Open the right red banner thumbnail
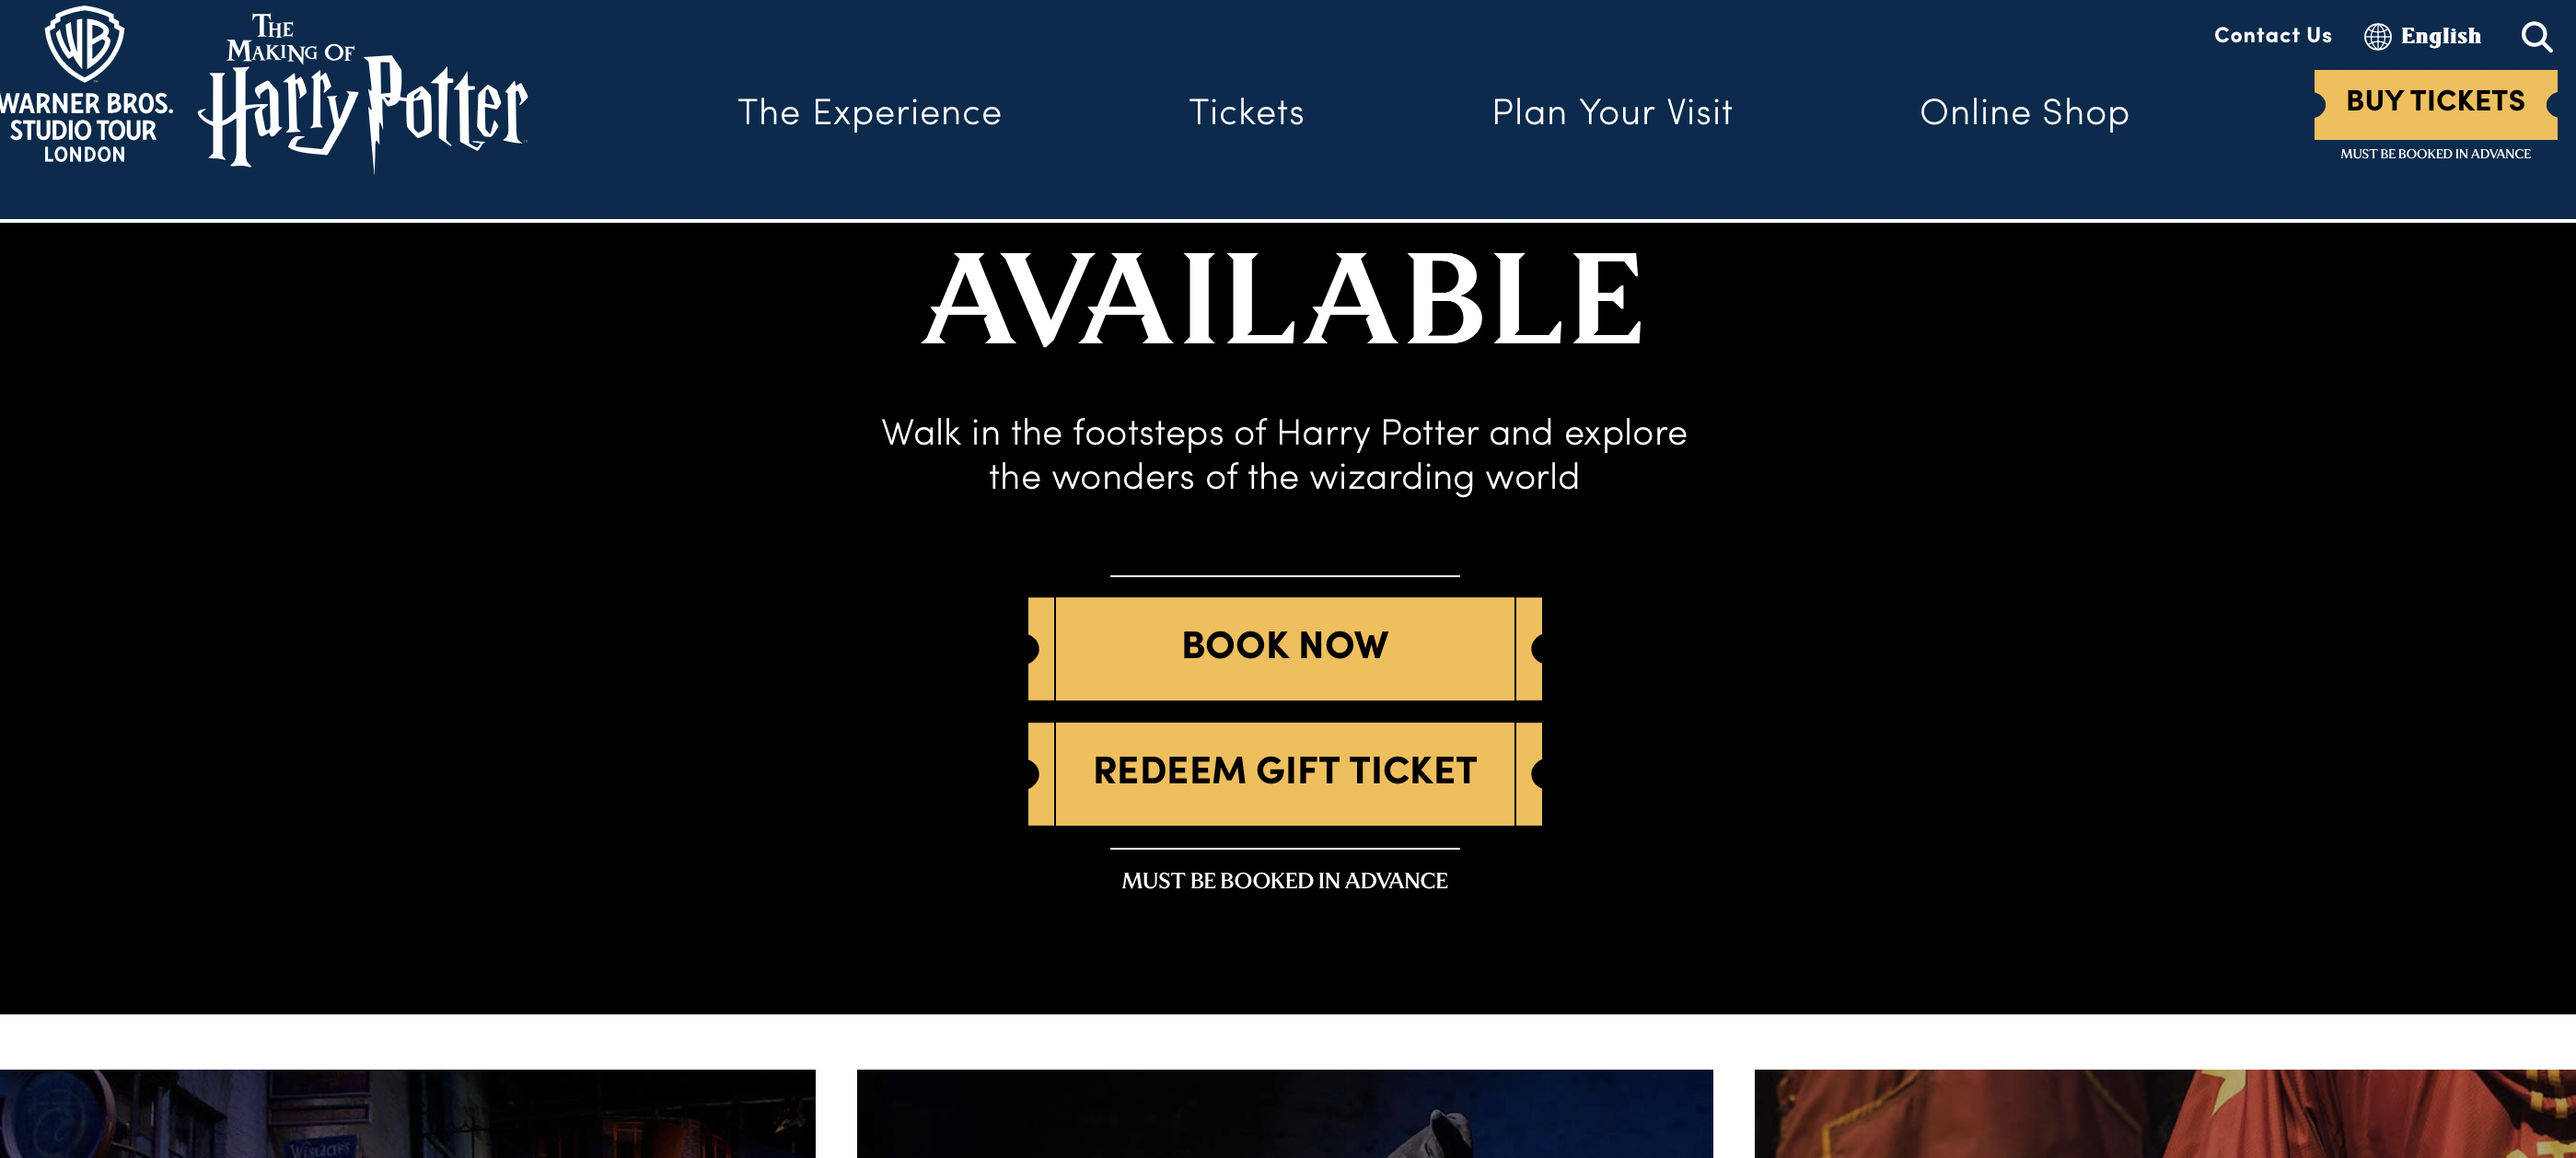The height and width of the screenshot is (1158, 2576). (x=2165, y=1113)
